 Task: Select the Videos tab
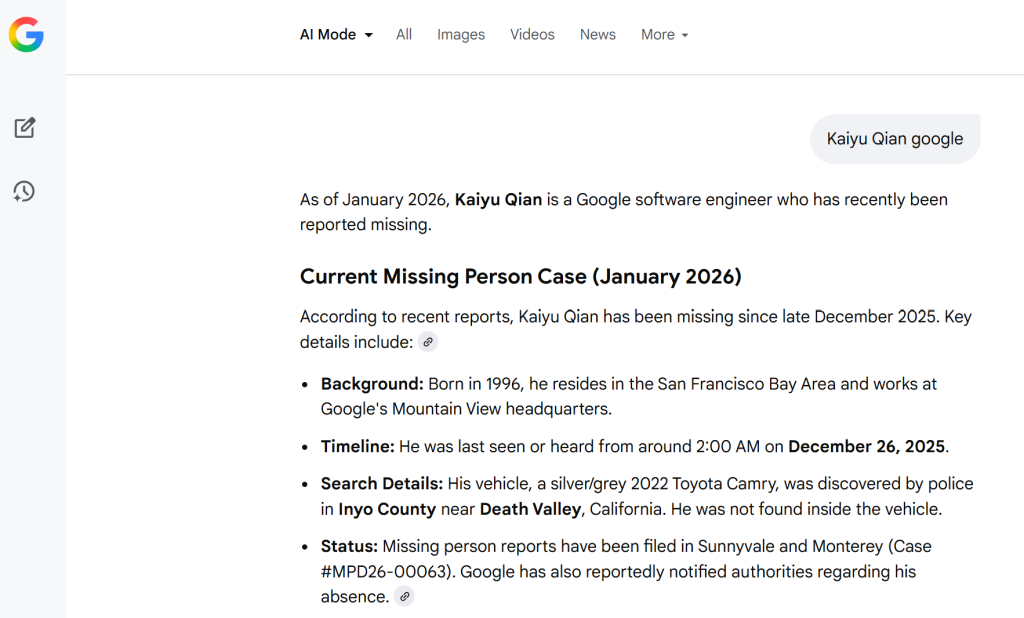pyautogui.click(x=532, y=34)
